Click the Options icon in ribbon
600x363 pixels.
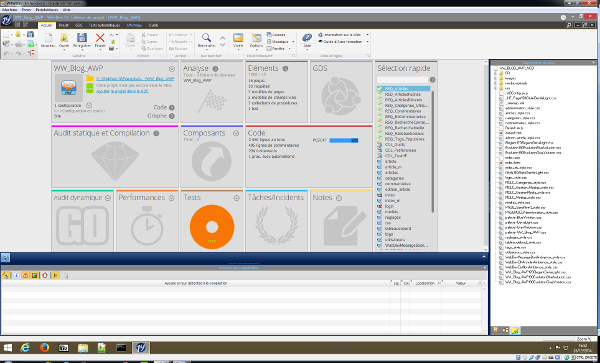coord(256,37)
